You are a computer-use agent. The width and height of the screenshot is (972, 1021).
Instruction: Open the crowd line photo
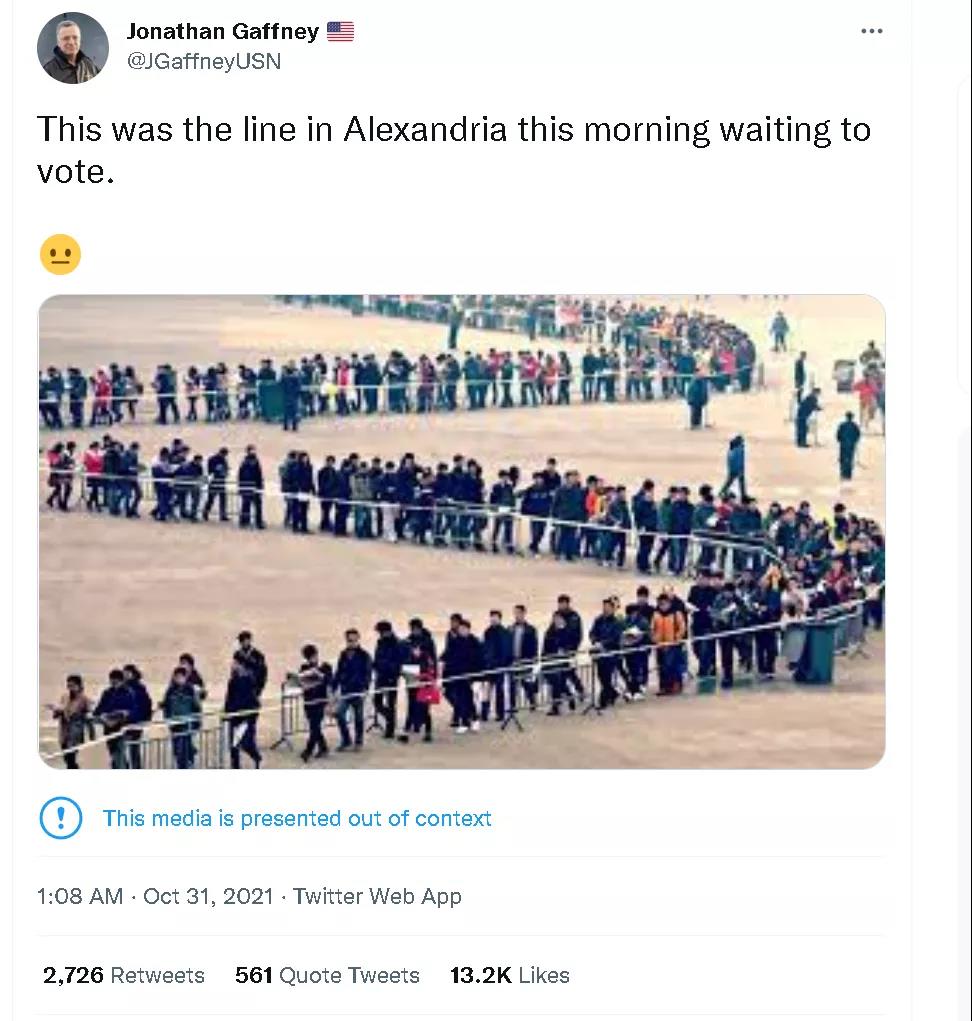[x=462, y=531]
